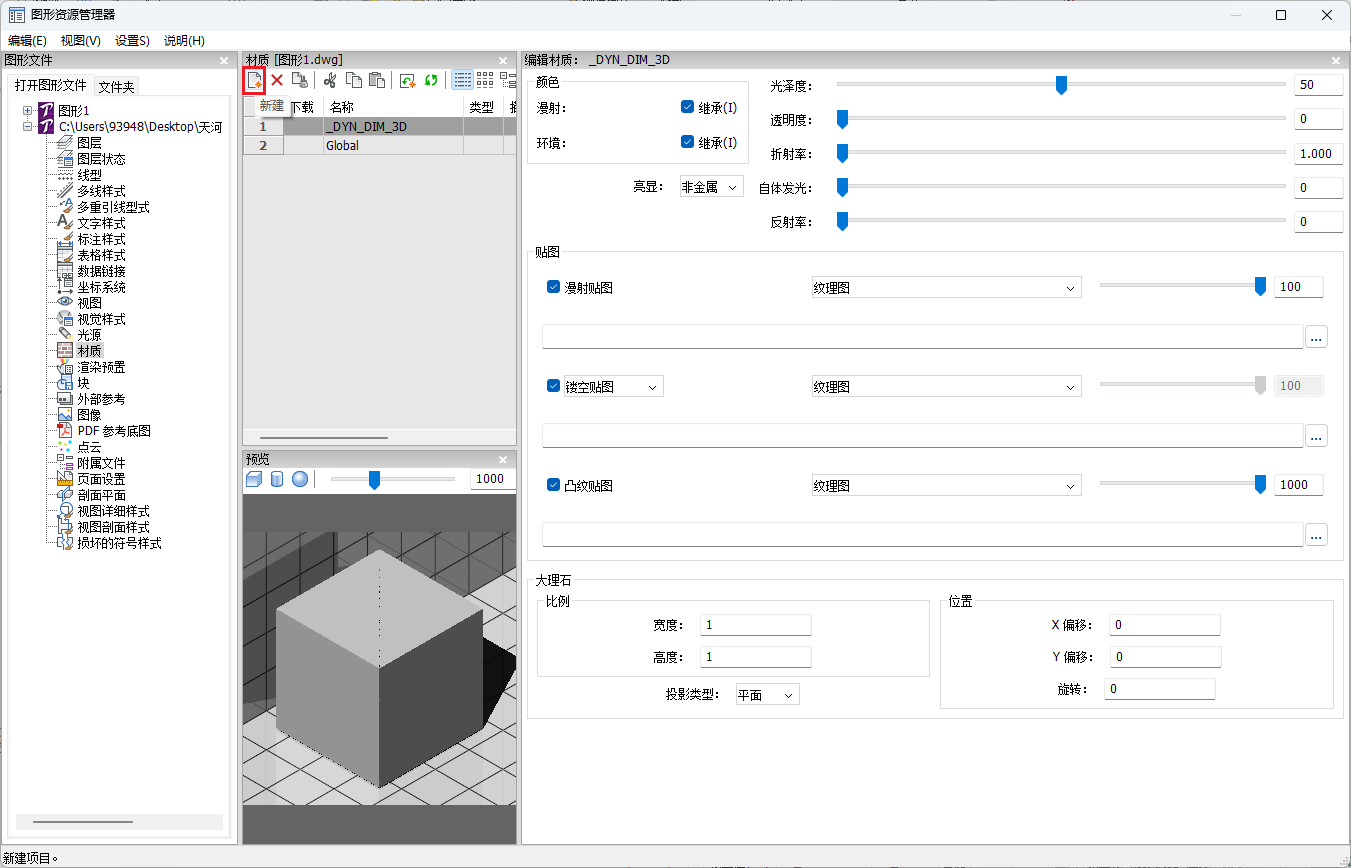Open the 编辑(E) menu
1351x868 pixels.
tap(28, 41)
